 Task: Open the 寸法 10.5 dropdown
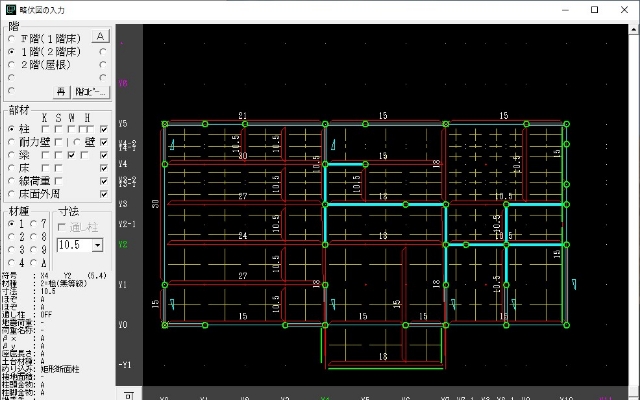pyautogui.click(x=97, y=244)
